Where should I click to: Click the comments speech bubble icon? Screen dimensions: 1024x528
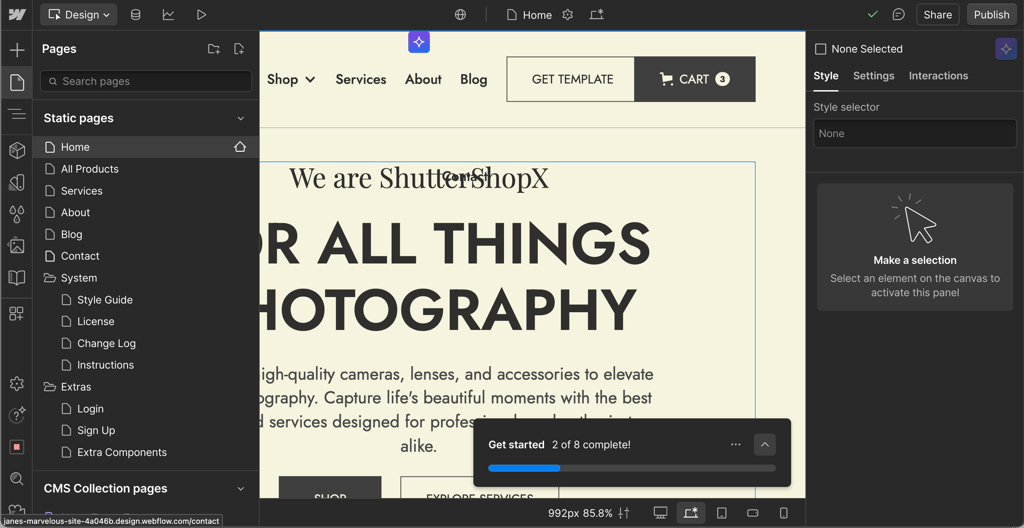pyautogui.click(x=899, y=14)
